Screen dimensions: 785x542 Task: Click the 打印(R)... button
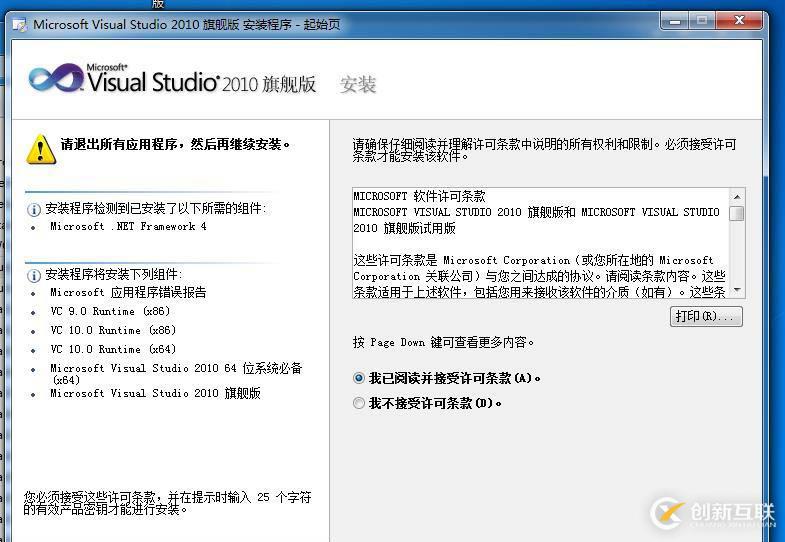click(706, 316)
